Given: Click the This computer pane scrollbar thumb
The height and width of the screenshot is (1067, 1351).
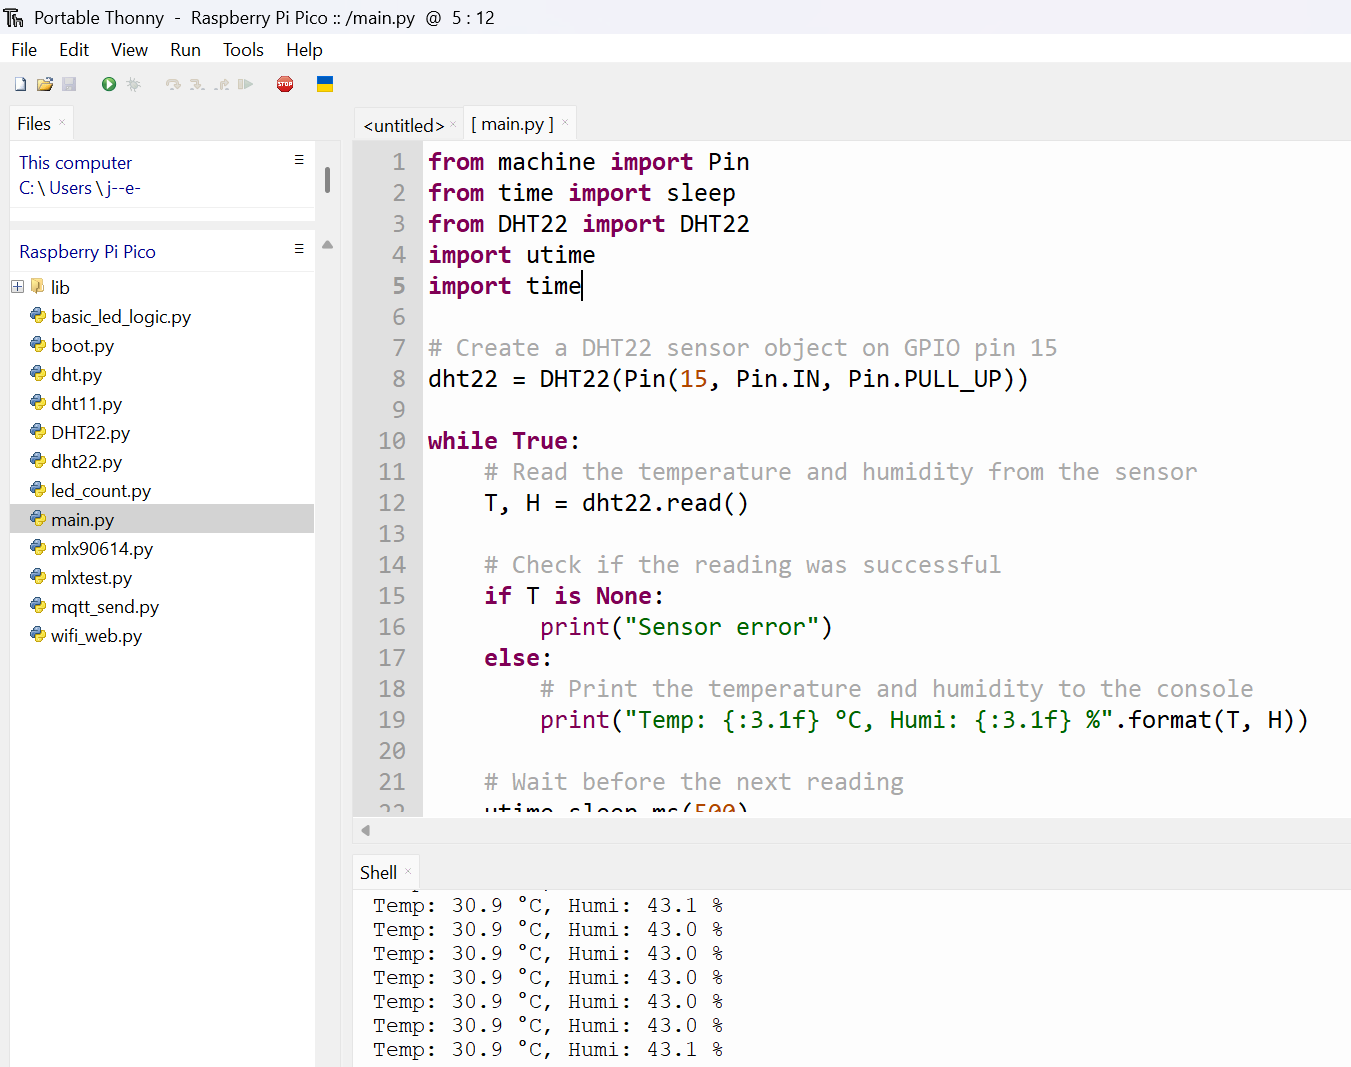Looking at the screenshot, I should click(x=327, y=180).
